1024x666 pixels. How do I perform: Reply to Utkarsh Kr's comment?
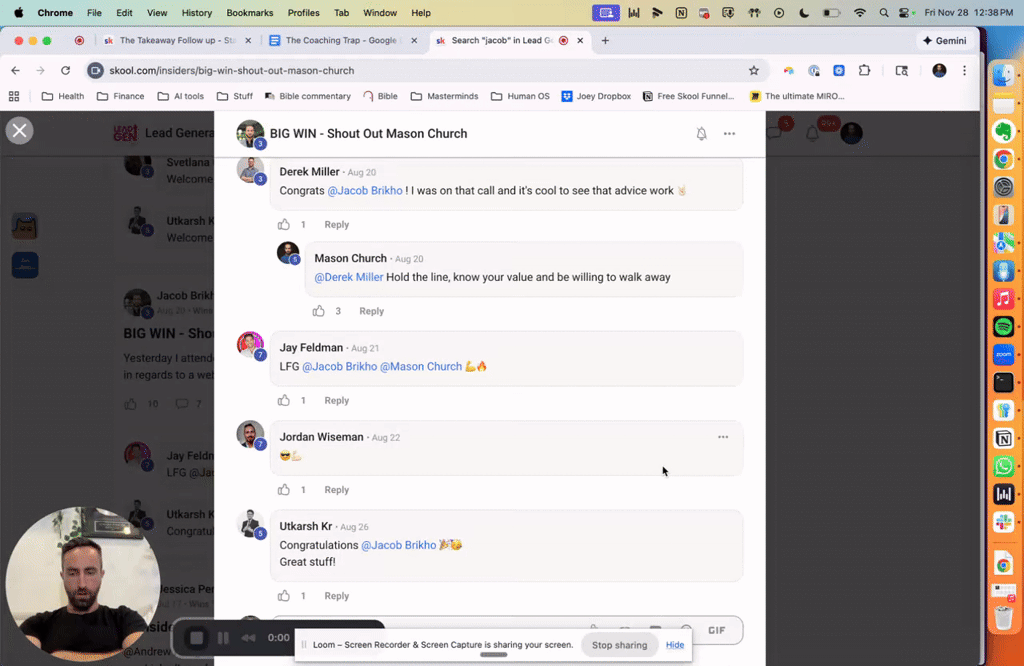coord(336,595)
